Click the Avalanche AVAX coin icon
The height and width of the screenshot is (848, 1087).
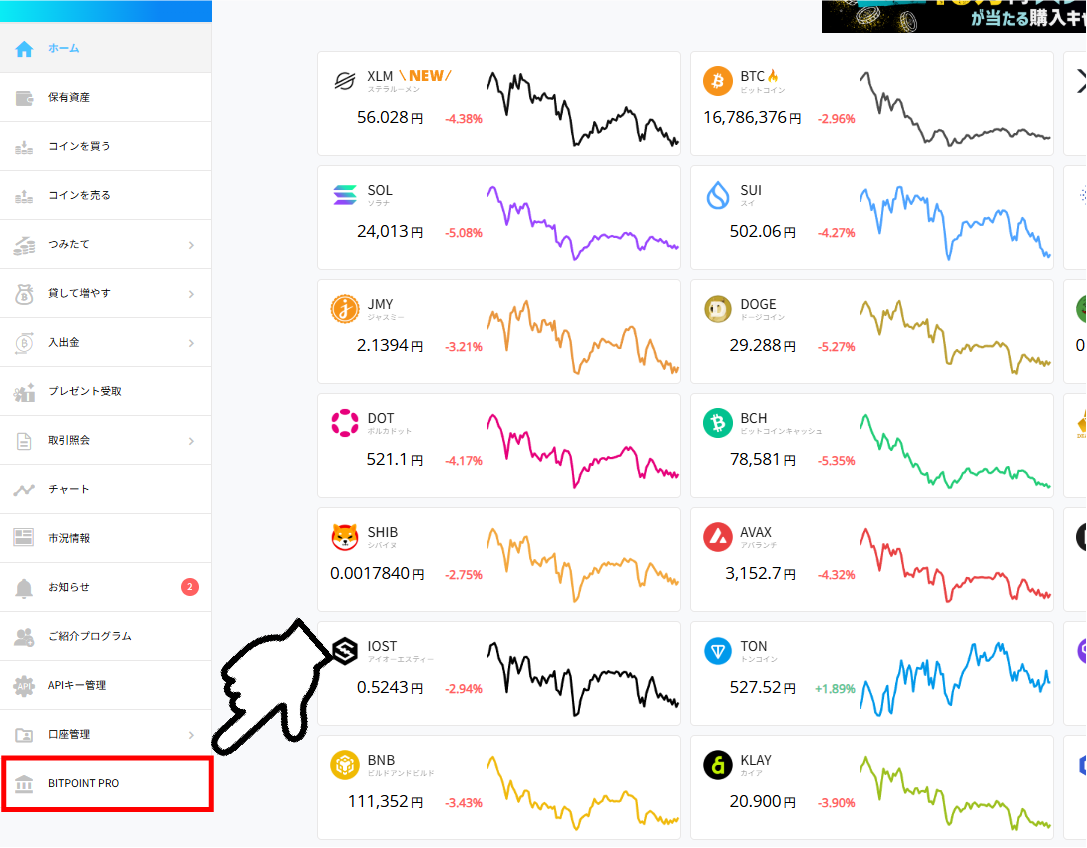click(717, 537)
